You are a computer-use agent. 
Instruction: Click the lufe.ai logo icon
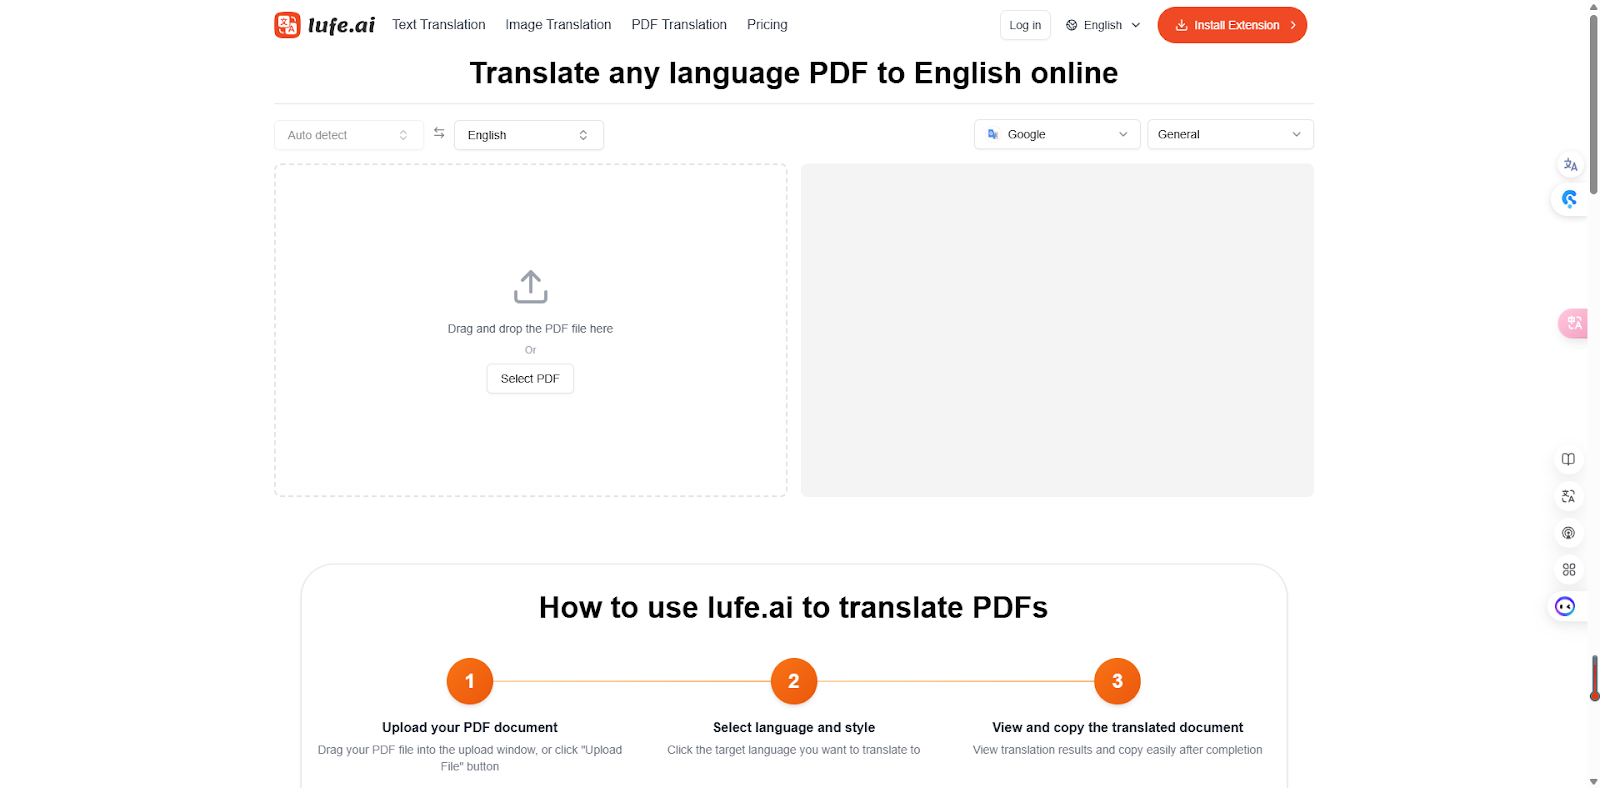tap(287, 25)
